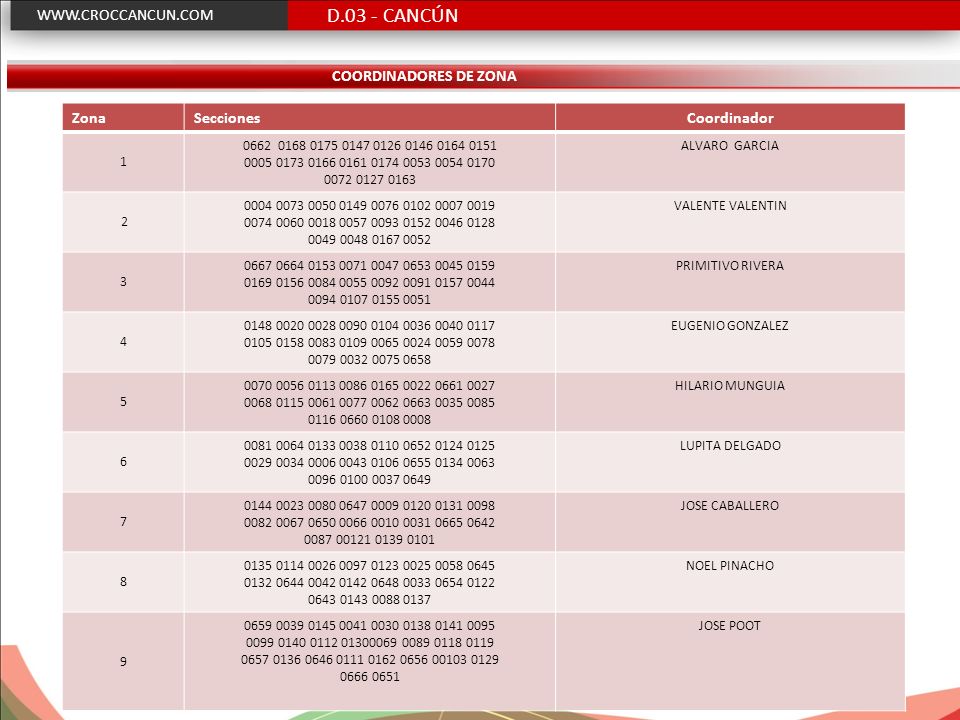Click sections line starting 0005 0173 0166
The image size is (960, 720).
[370, 163]
